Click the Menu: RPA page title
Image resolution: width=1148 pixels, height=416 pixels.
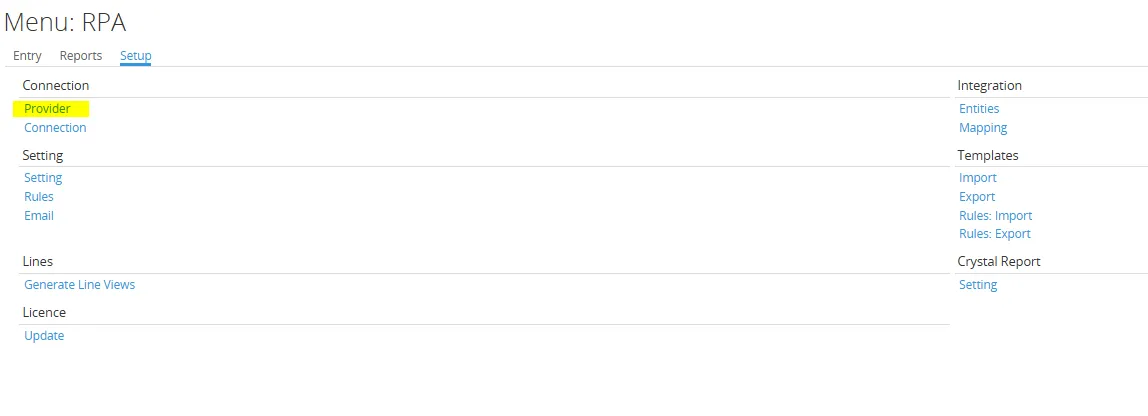[66, 22]
